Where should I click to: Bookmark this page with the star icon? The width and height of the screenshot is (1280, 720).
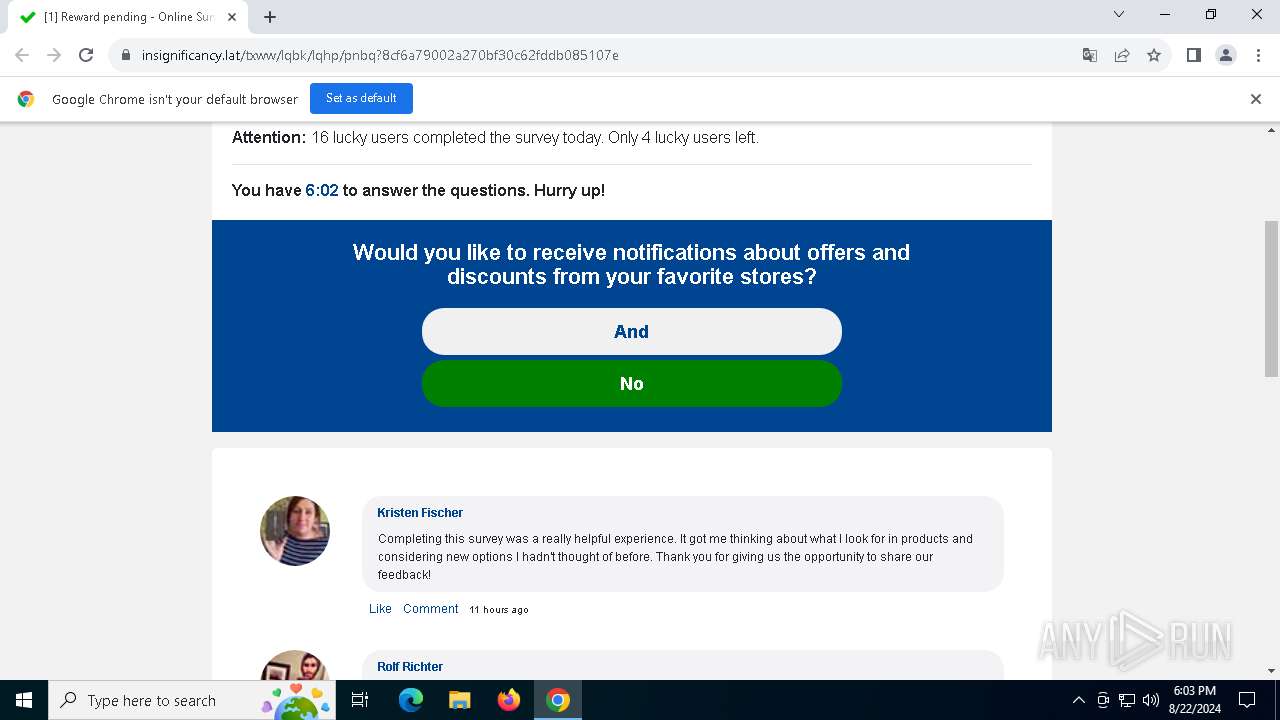1154,55
